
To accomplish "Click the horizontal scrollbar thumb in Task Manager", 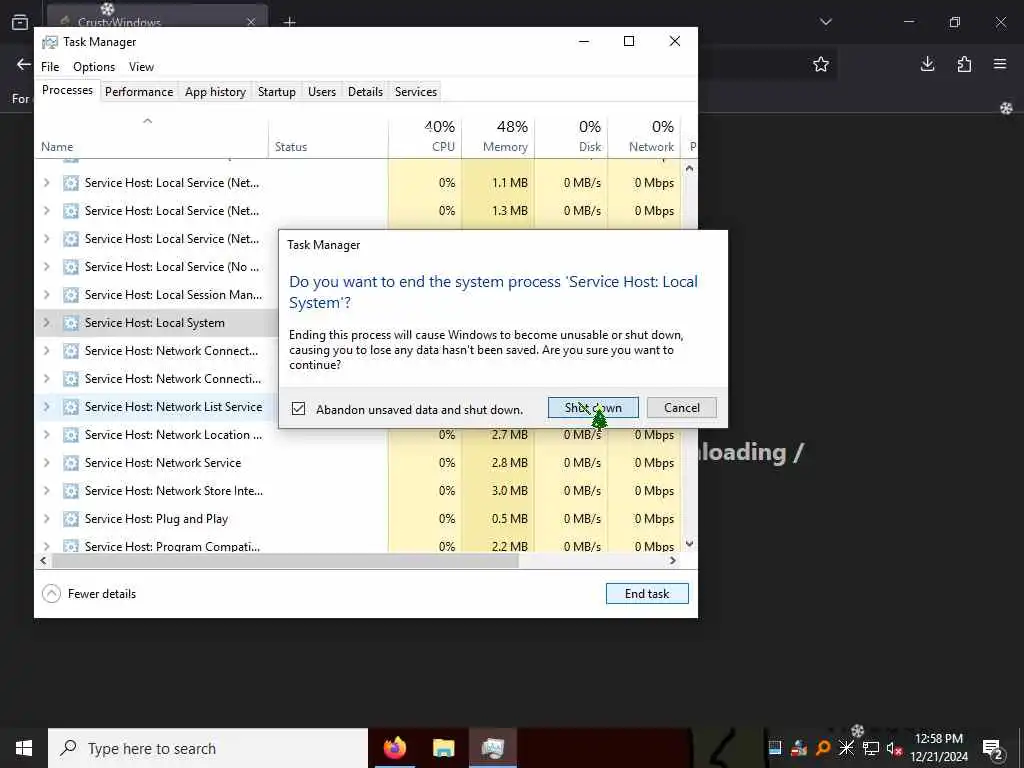I will (285, 561).
